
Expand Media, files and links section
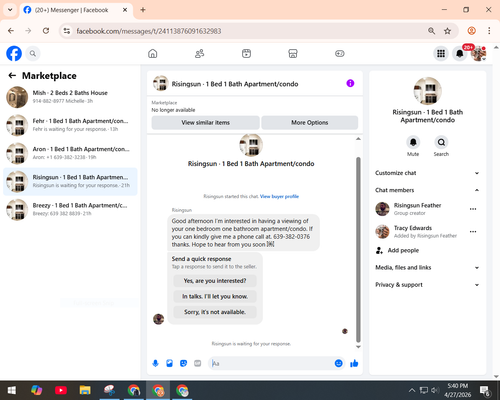427,267
